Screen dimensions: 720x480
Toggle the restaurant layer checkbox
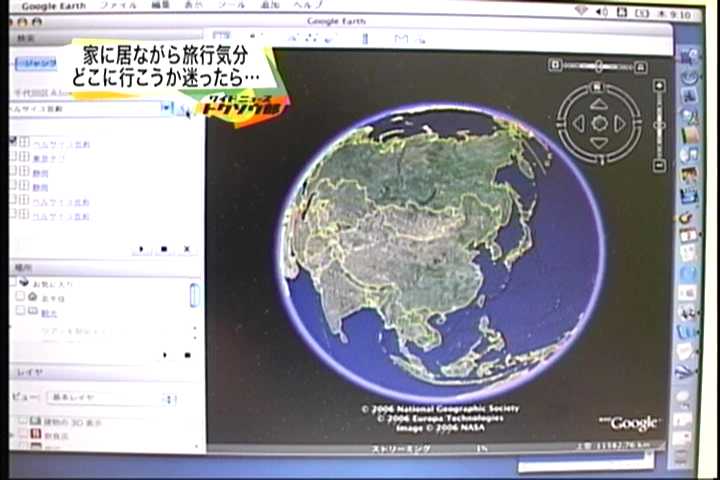(22, 433)
